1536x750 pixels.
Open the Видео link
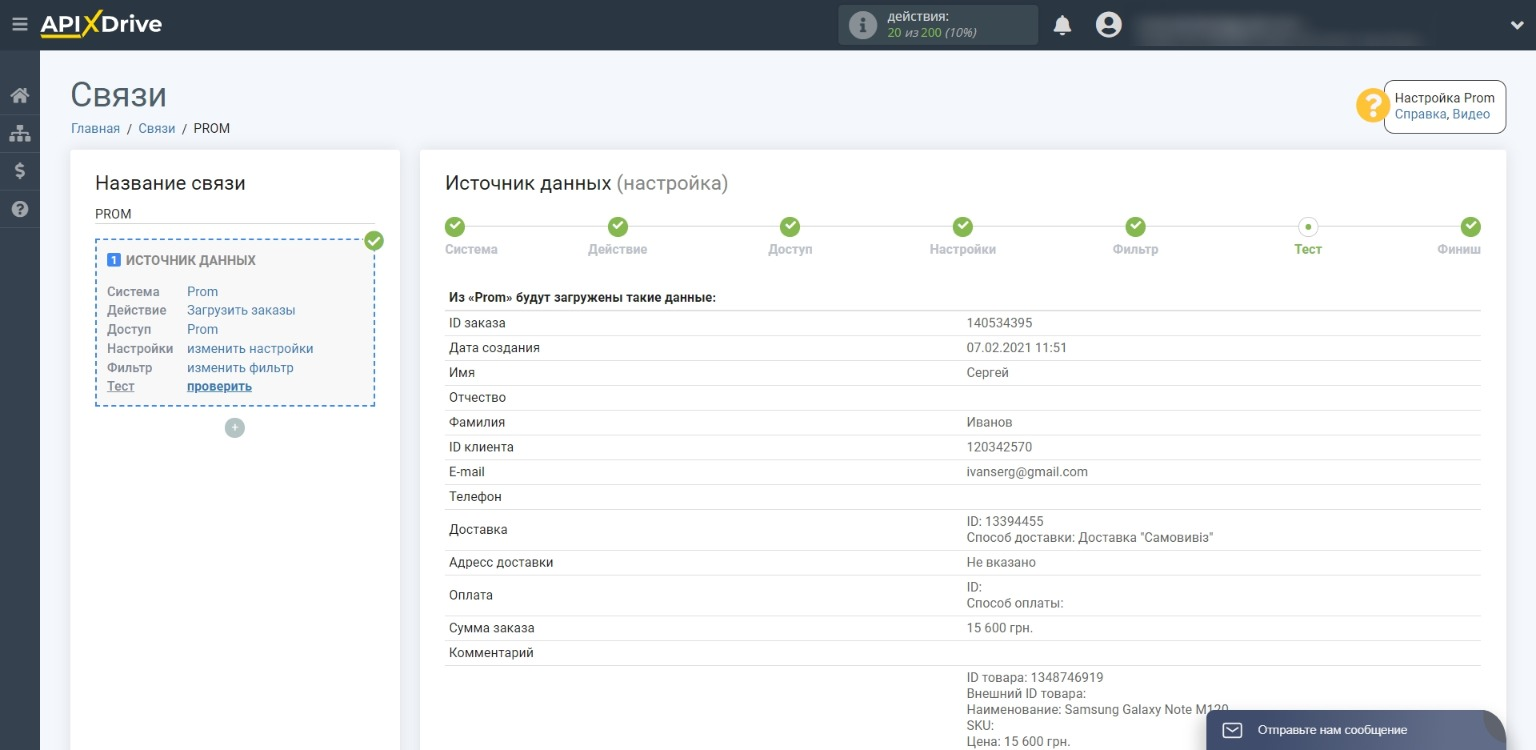tap(1471, 114)
